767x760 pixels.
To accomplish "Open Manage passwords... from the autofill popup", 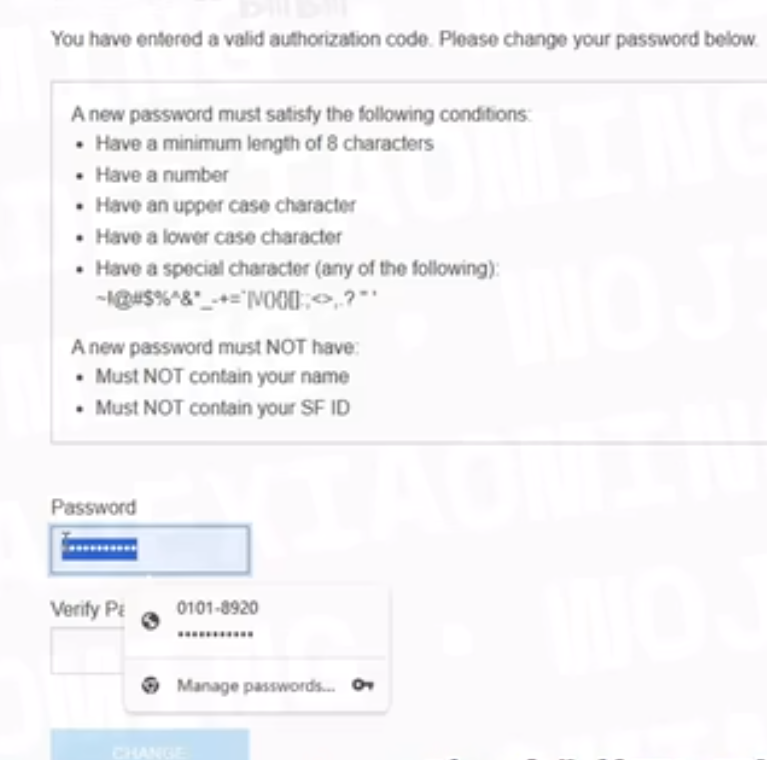I will tap(257, 685).
